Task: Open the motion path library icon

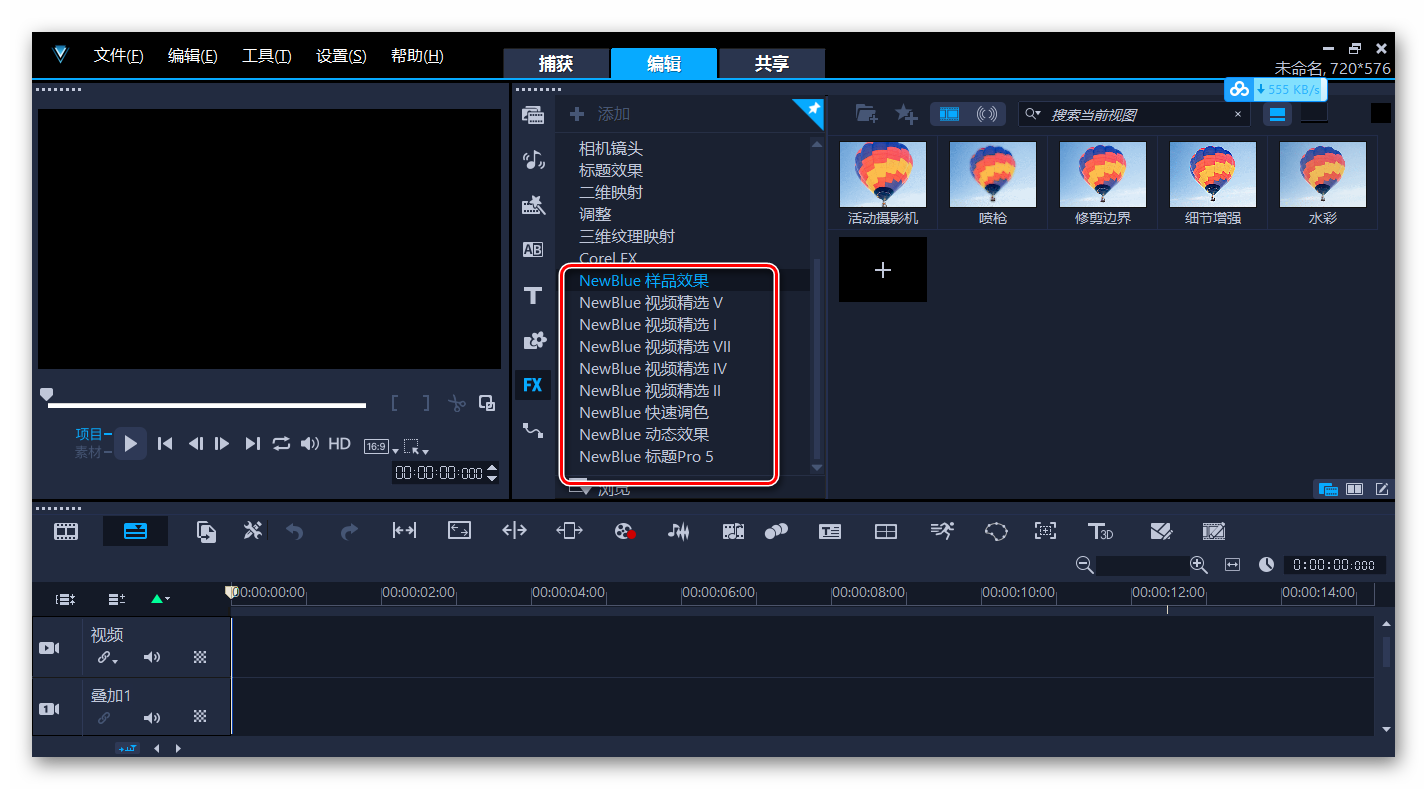Action: coord(533,430)
